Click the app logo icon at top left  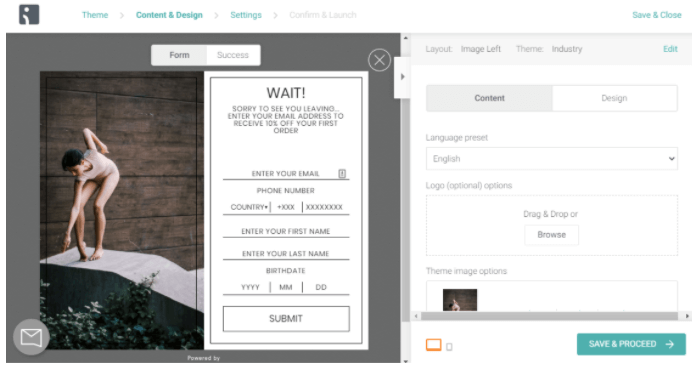tap(29, 15)
